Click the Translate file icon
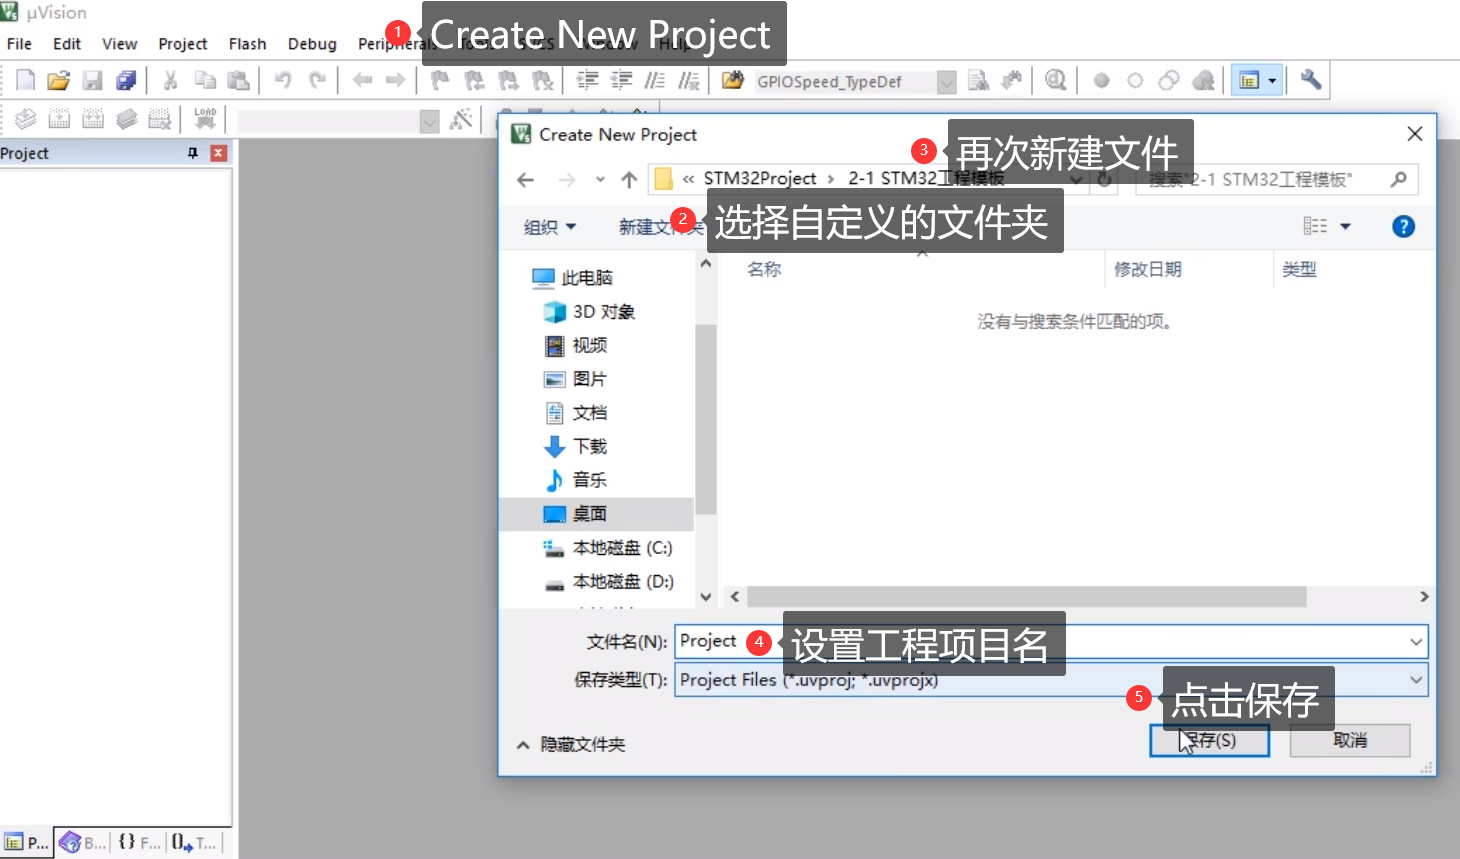 point(25,120)
